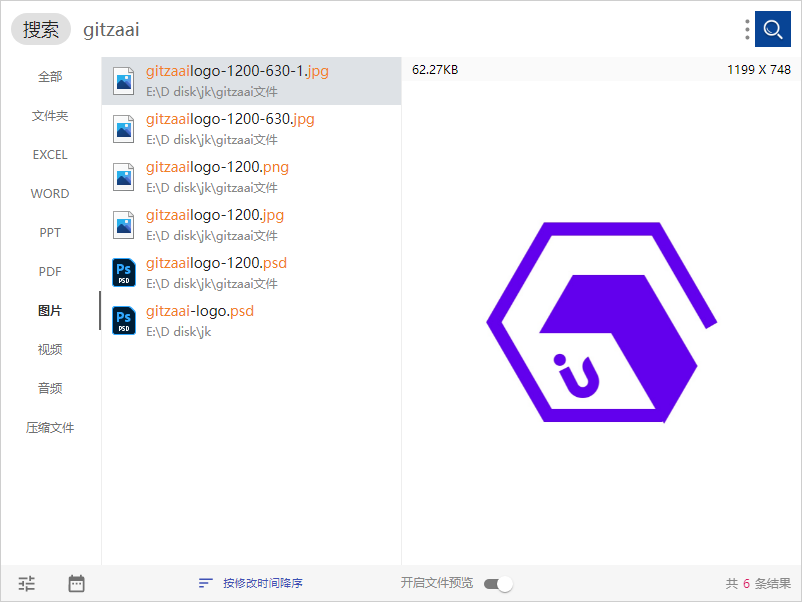Image resolution: width=802 pixels, height=602 pixels.
Task: Click the 1199 X 748 dimensions text
Action: [759, 70]
